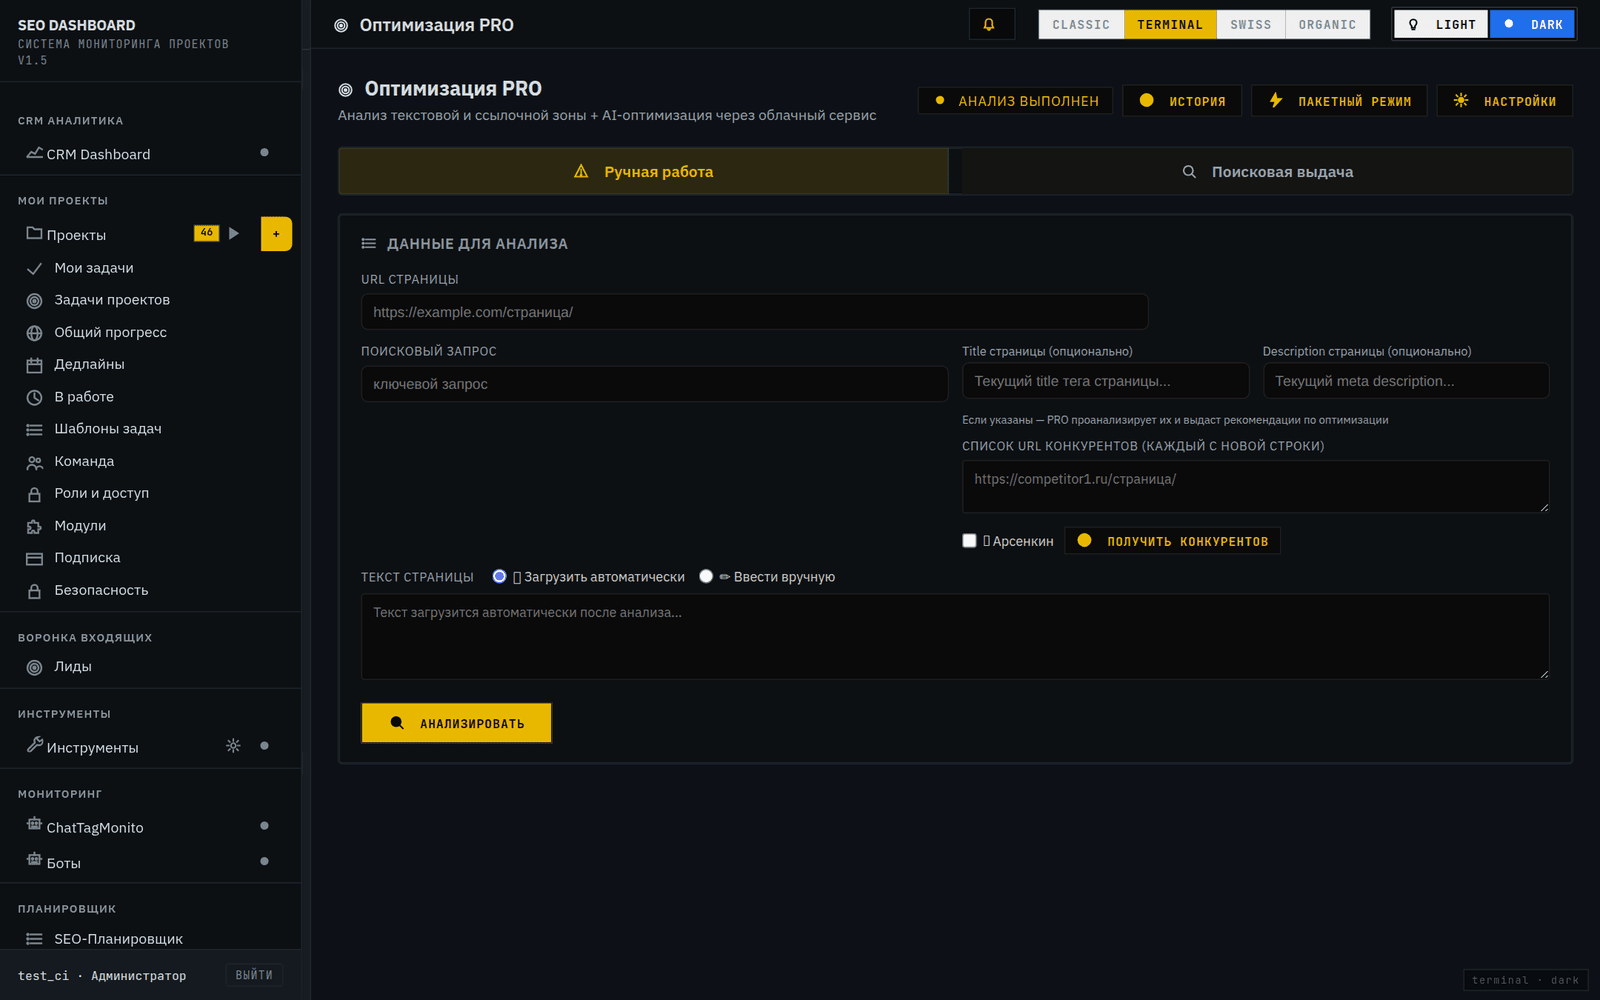Image resolution: width=1600 pixels, height=1000 pixels.
Task: Select the CLASSIC theme tab
Action: (1081, 24)
